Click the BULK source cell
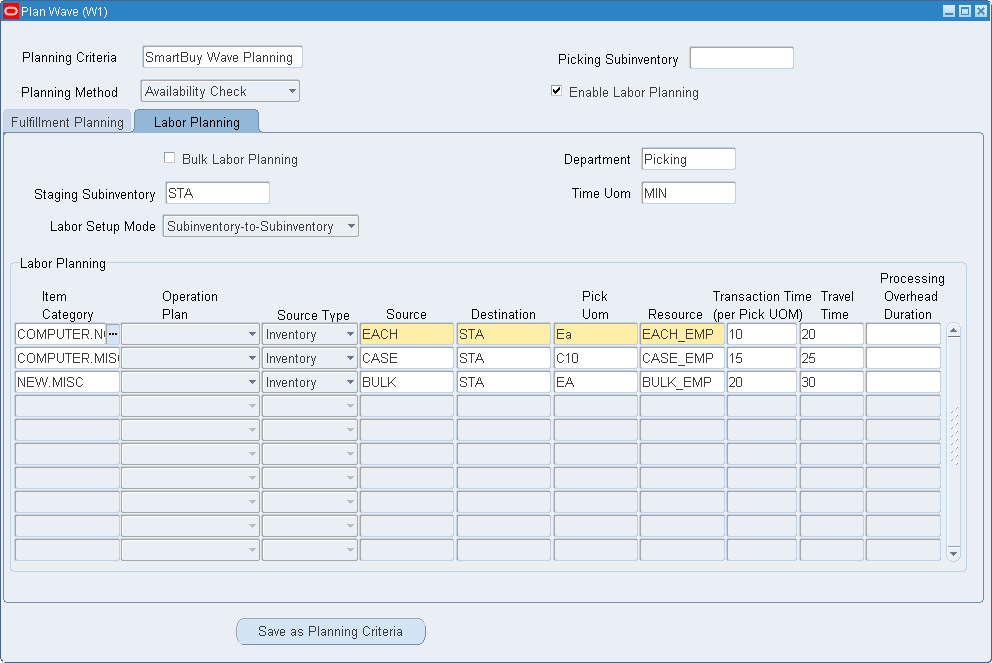992x663 pixels. [x=407, y=382]
